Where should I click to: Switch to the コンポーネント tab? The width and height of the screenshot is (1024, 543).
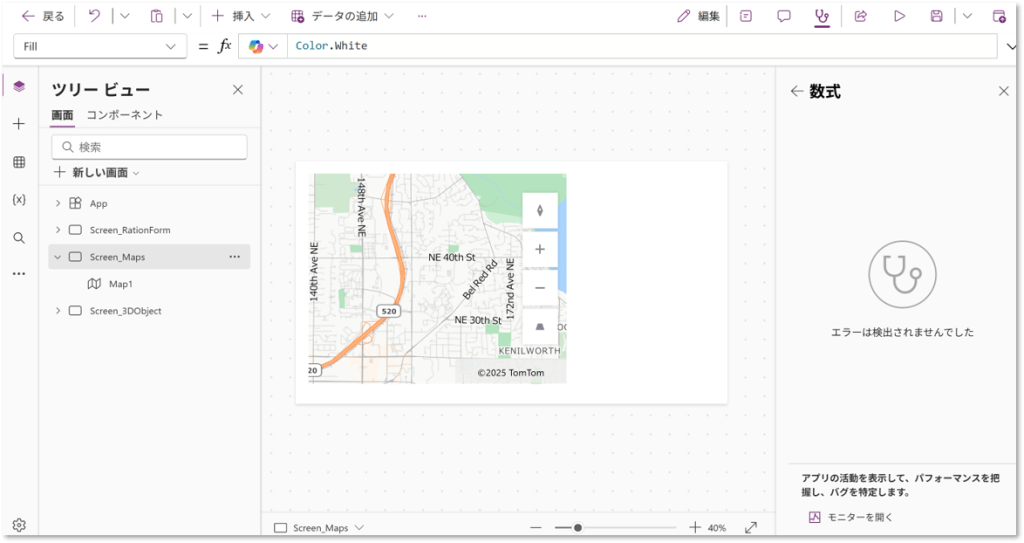coord(124,115)
